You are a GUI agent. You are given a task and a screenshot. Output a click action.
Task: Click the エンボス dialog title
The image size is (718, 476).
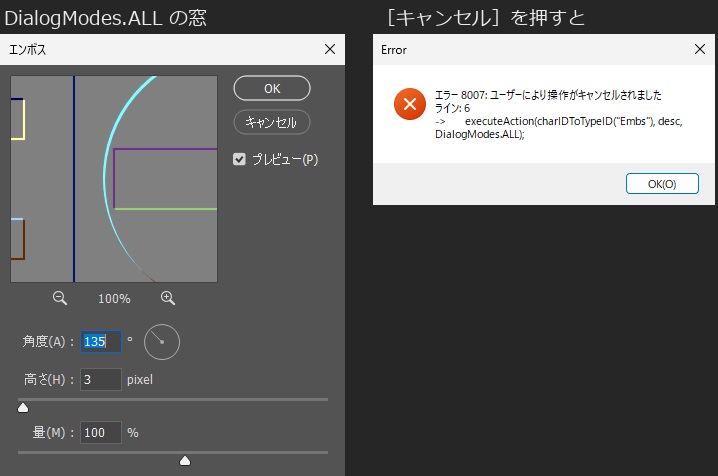coord(27,49)
